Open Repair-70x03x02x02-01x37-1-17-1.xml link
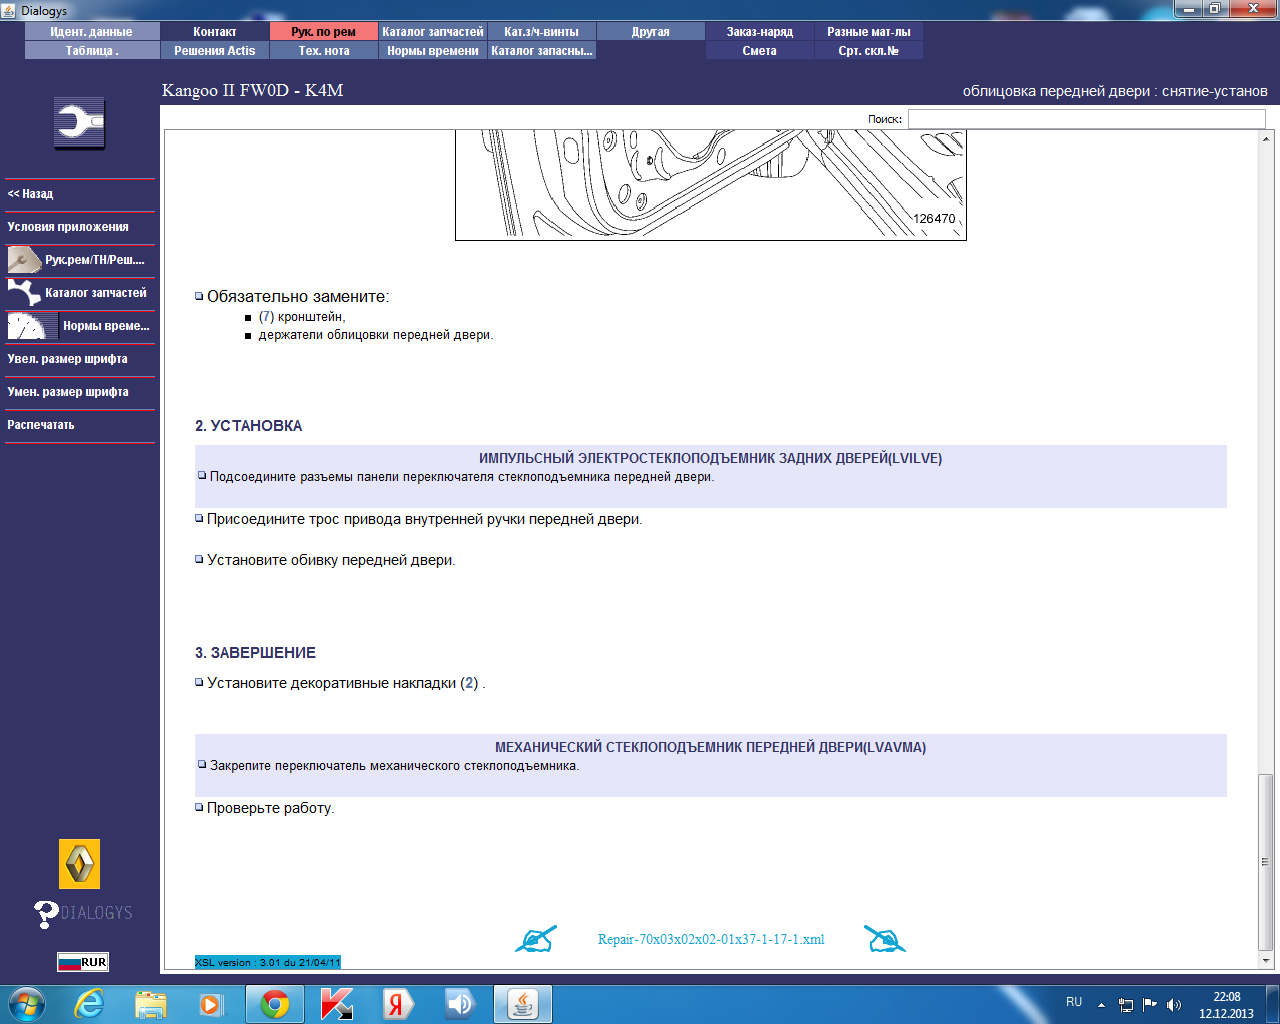Screen dimensions: 1280x1024 (x=711, y=940)
